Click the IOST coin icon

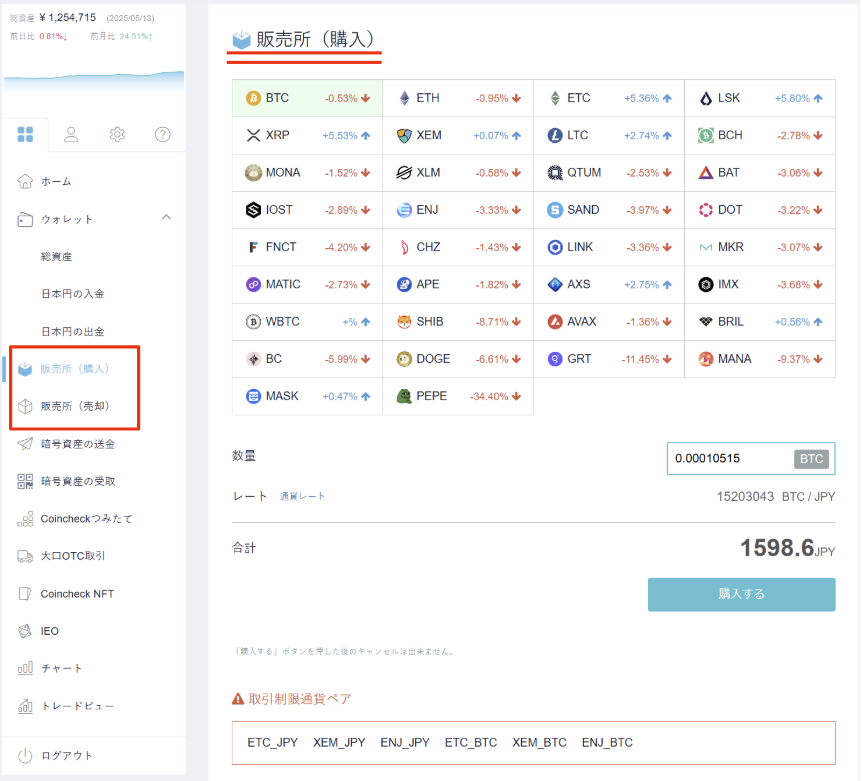click(x=253, y=210)
